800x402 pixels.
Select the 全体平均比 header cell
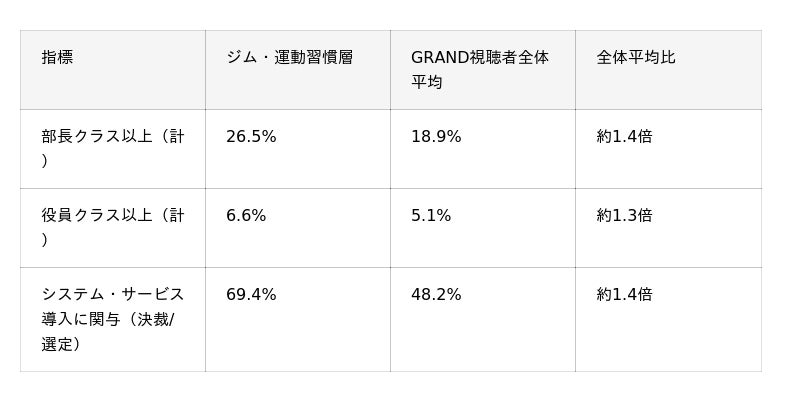[x=668, y=70]
